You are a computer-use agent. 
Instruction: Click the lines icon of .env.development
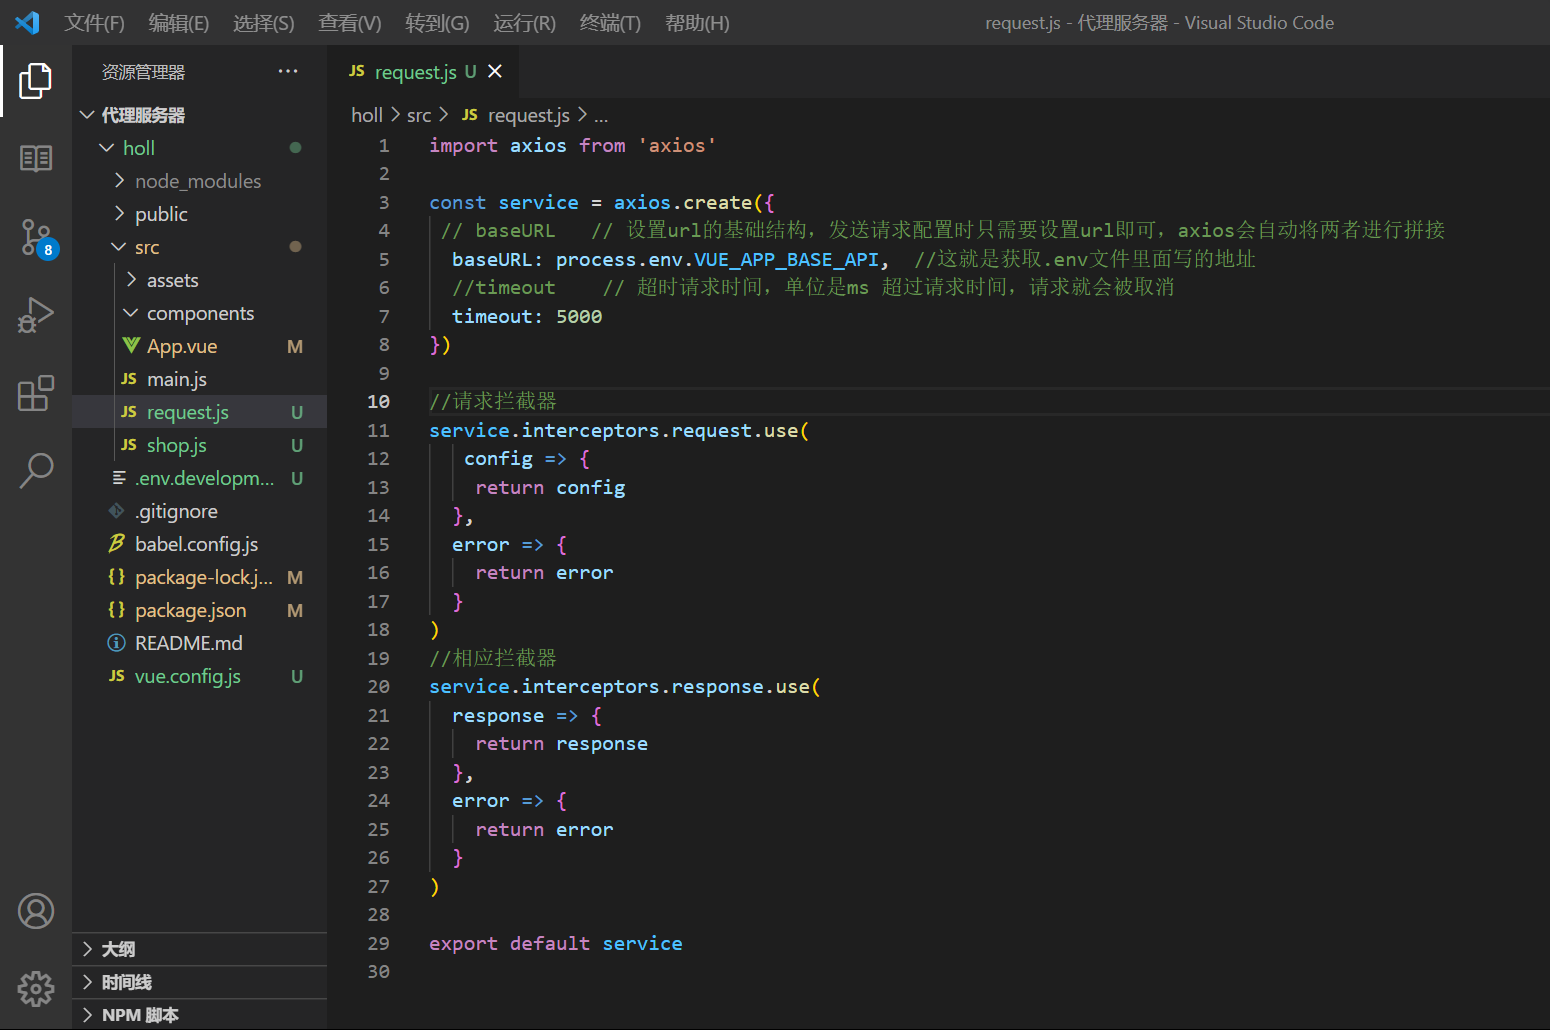point(119,478)
